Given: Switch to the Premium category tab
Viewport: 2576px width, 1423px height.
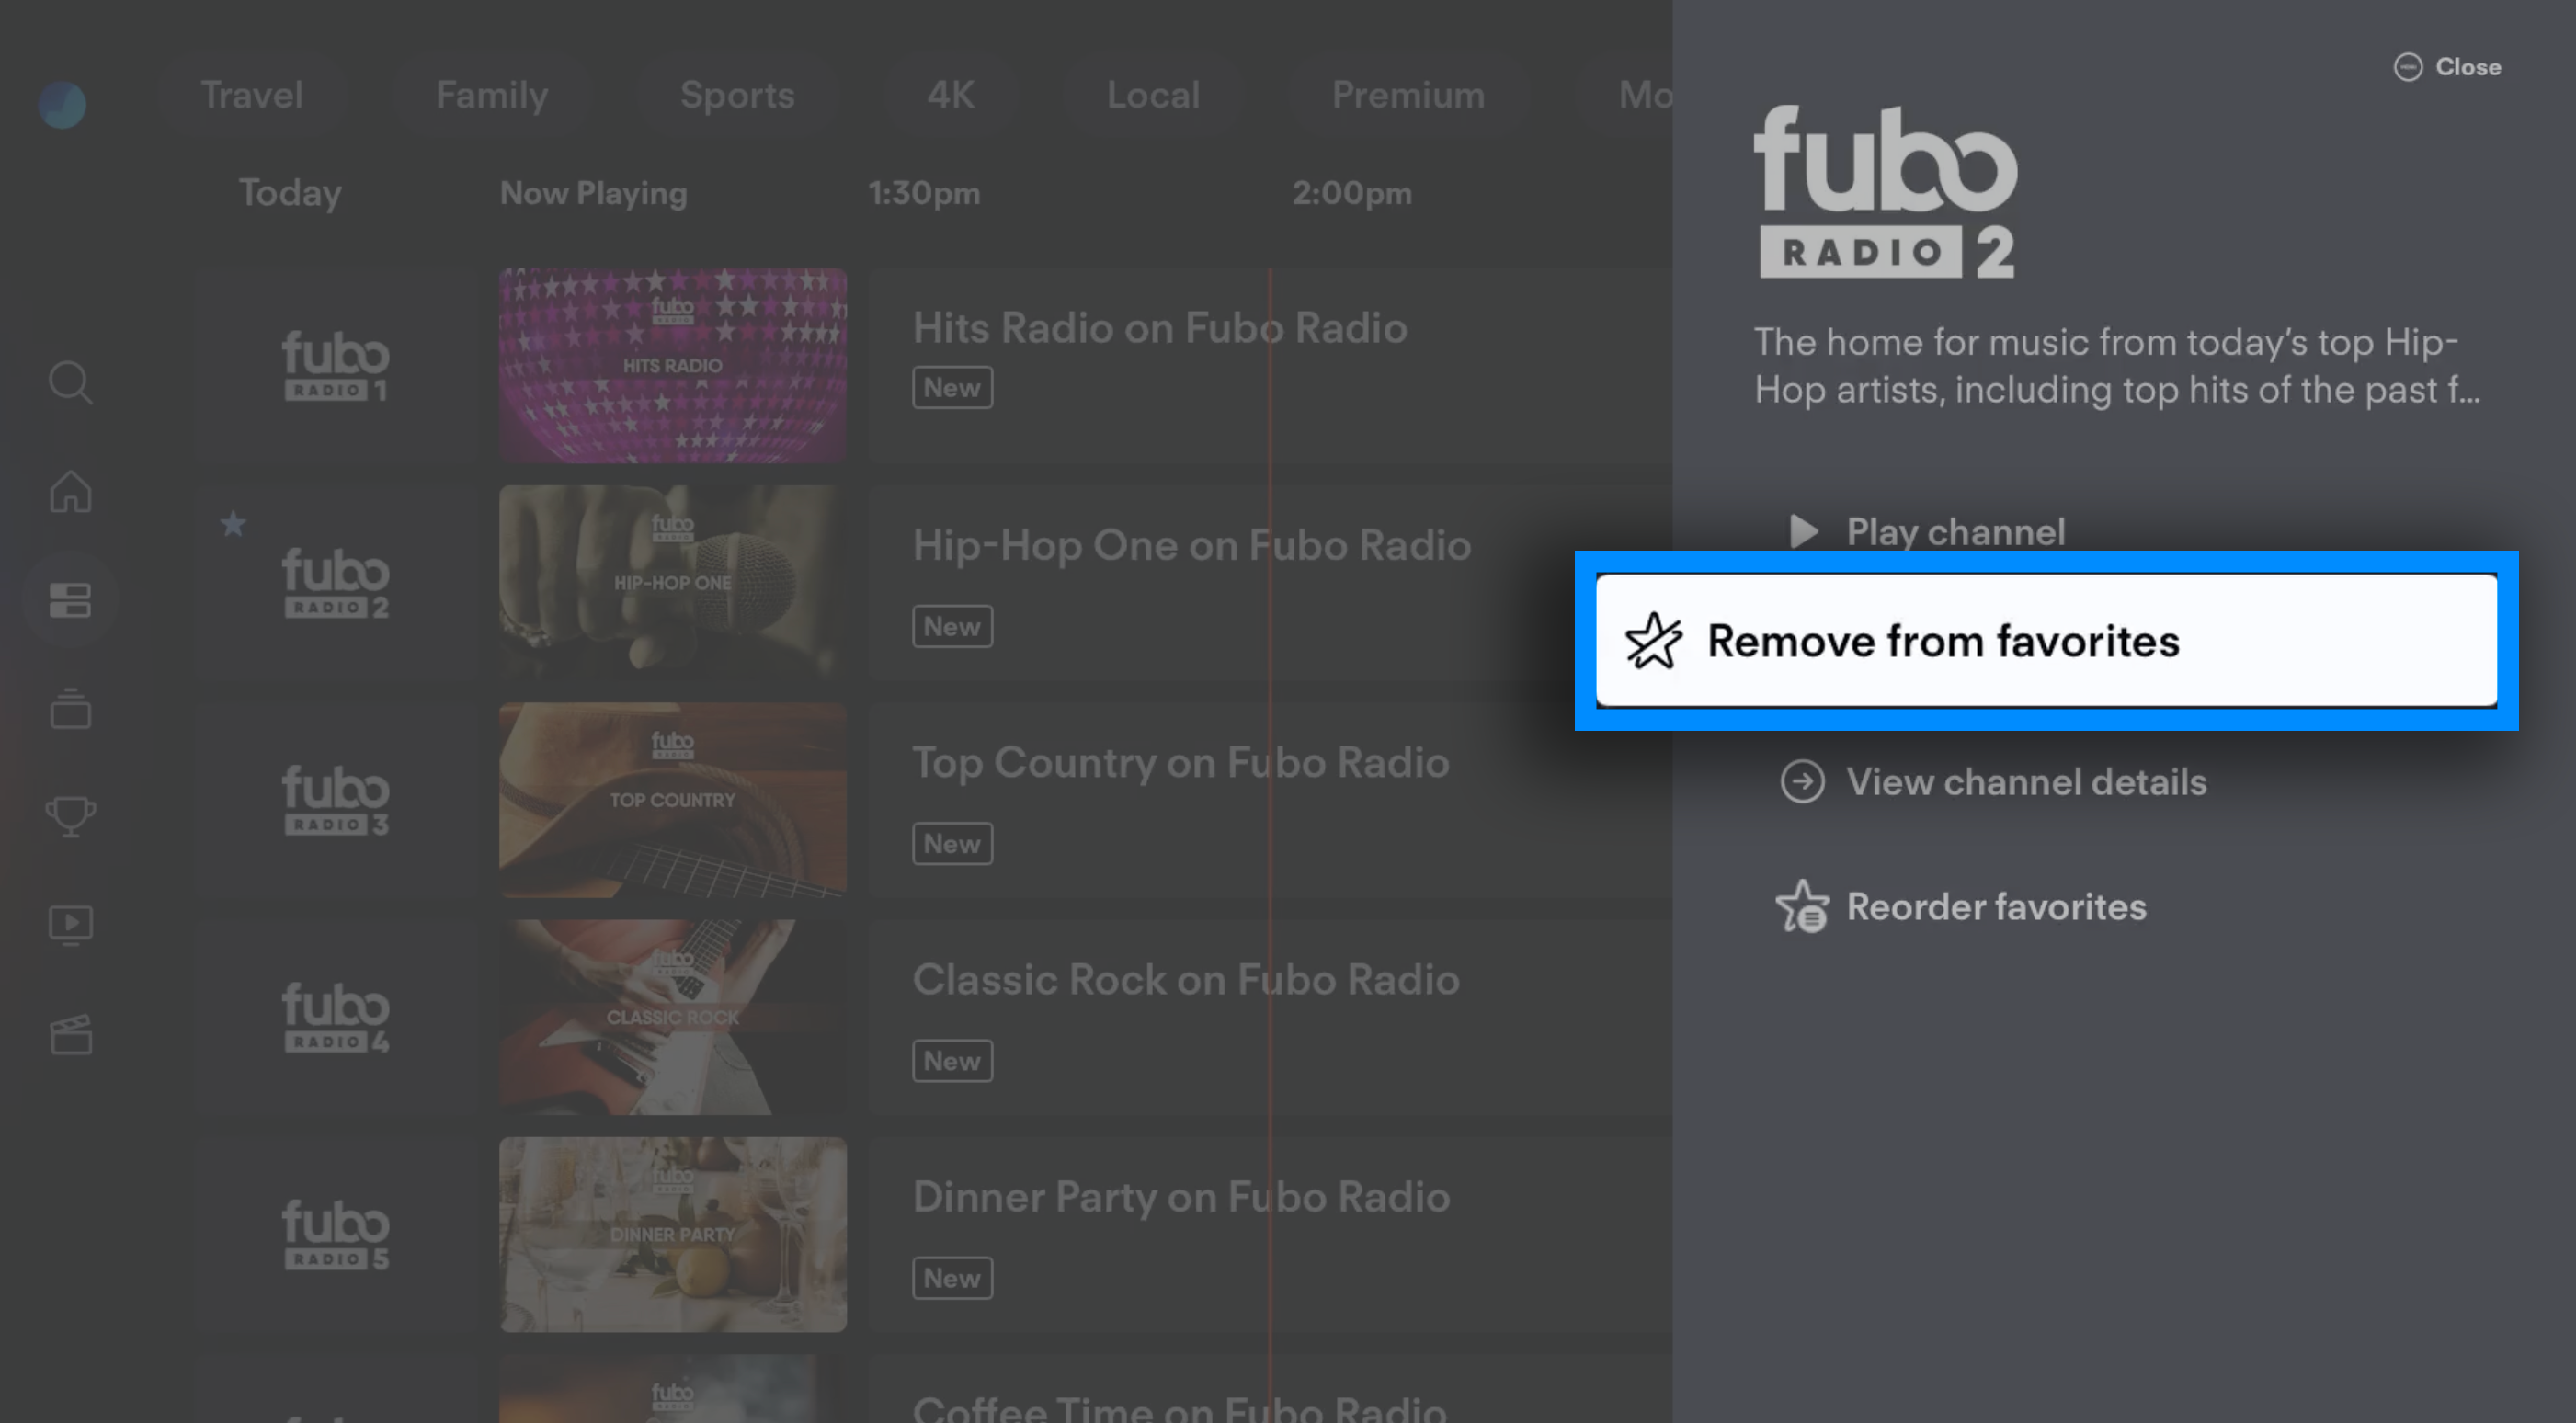Looking at the screenshot, I should (1408, 95).
